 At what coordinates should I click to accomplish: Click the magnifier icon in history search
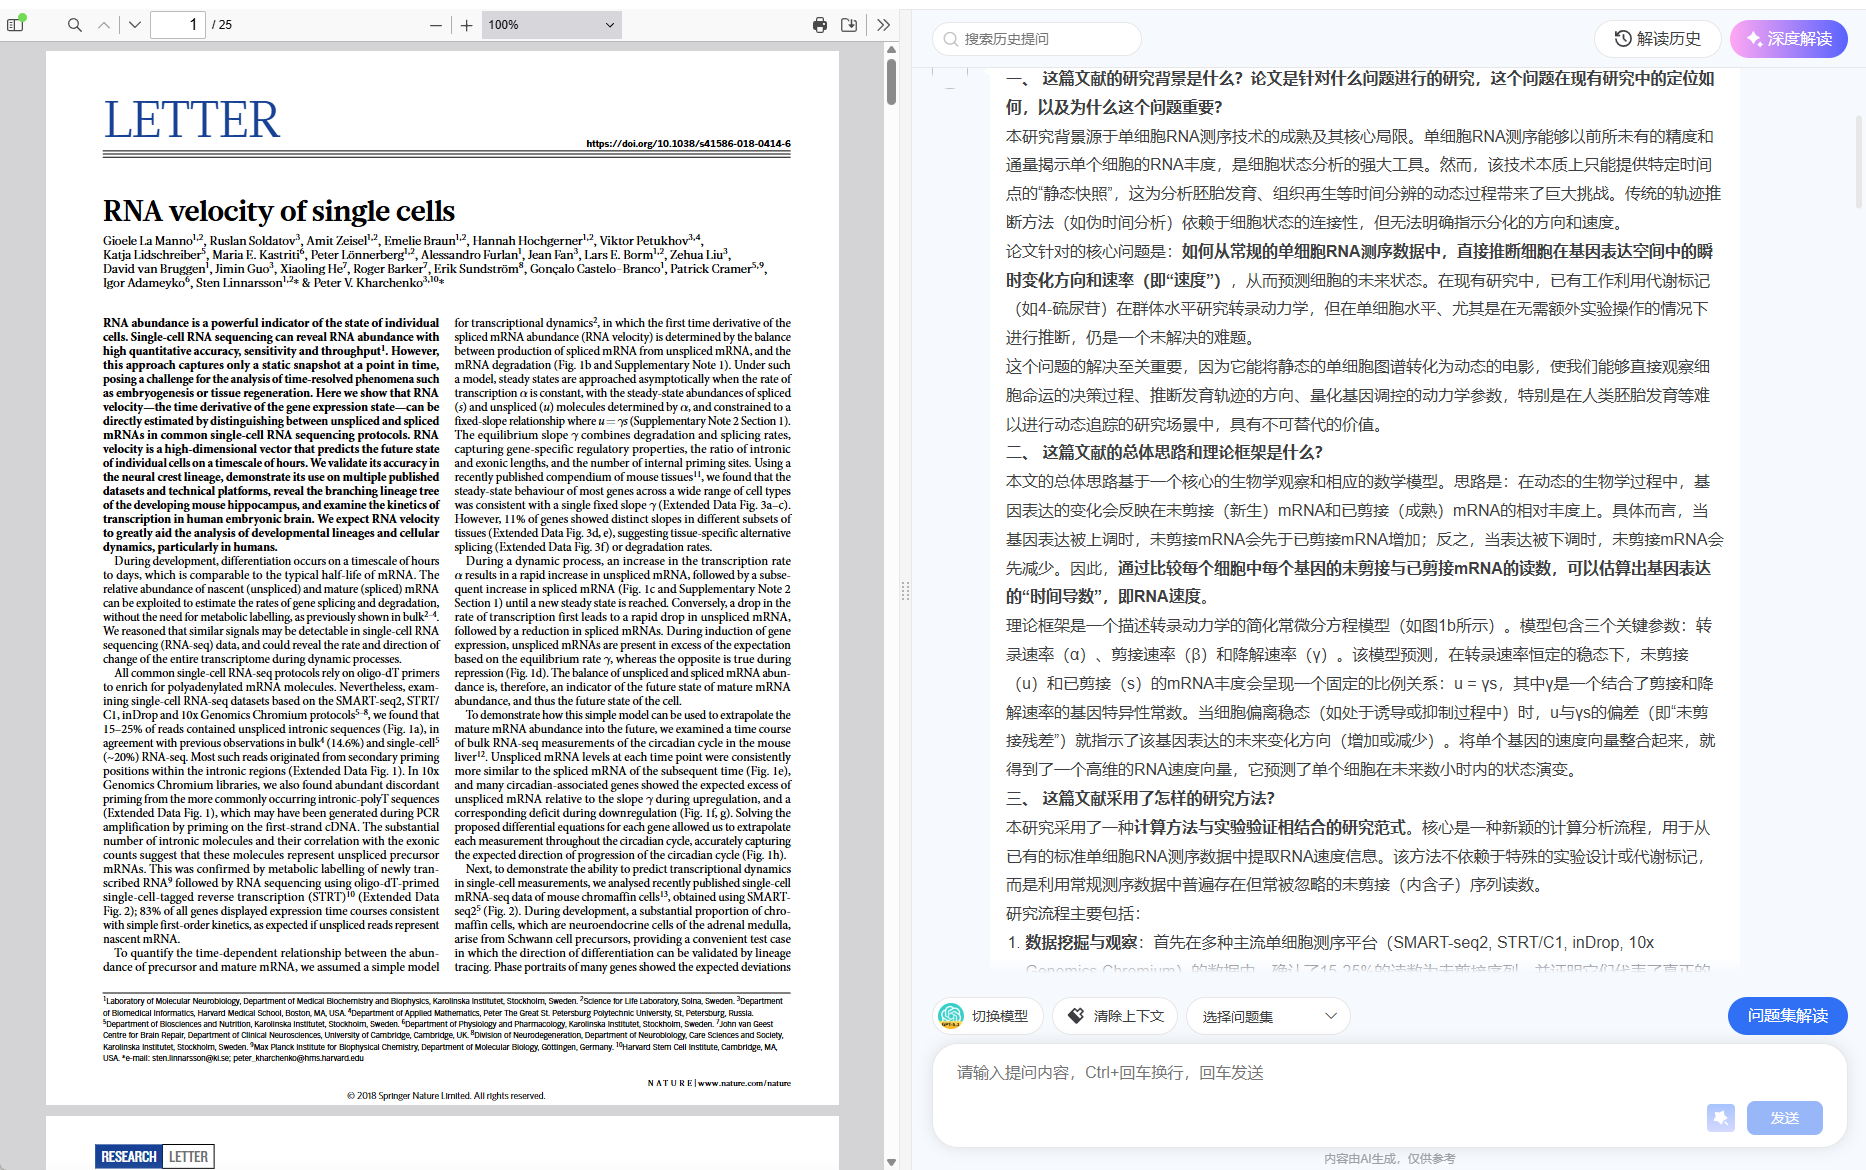(950, 39)
